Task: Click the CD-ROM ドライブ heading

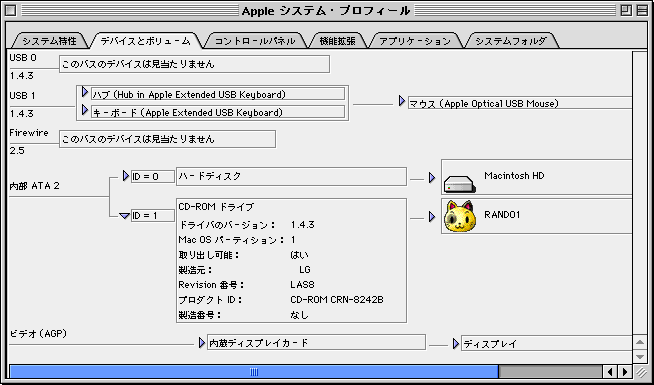Action: [x=216, y=206]
